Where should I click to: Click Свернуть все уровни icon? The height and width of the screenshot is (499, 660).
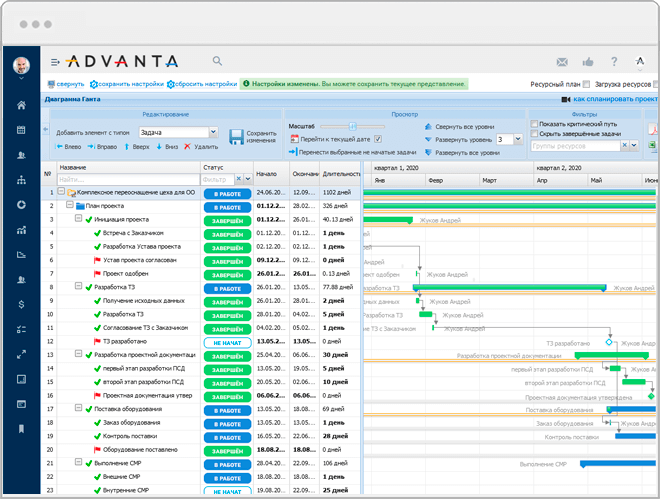point(428,127)
